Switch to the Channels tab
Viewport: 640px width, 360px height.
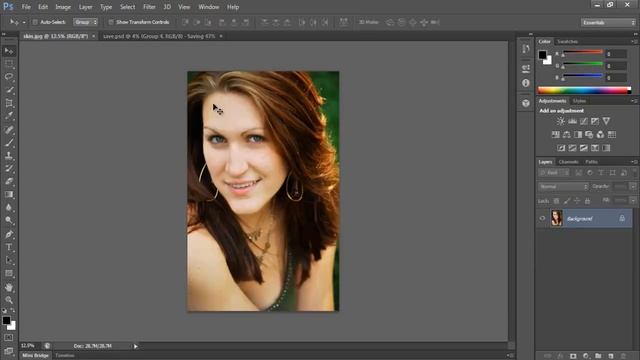pyautogui.click(x=569, y=162)
